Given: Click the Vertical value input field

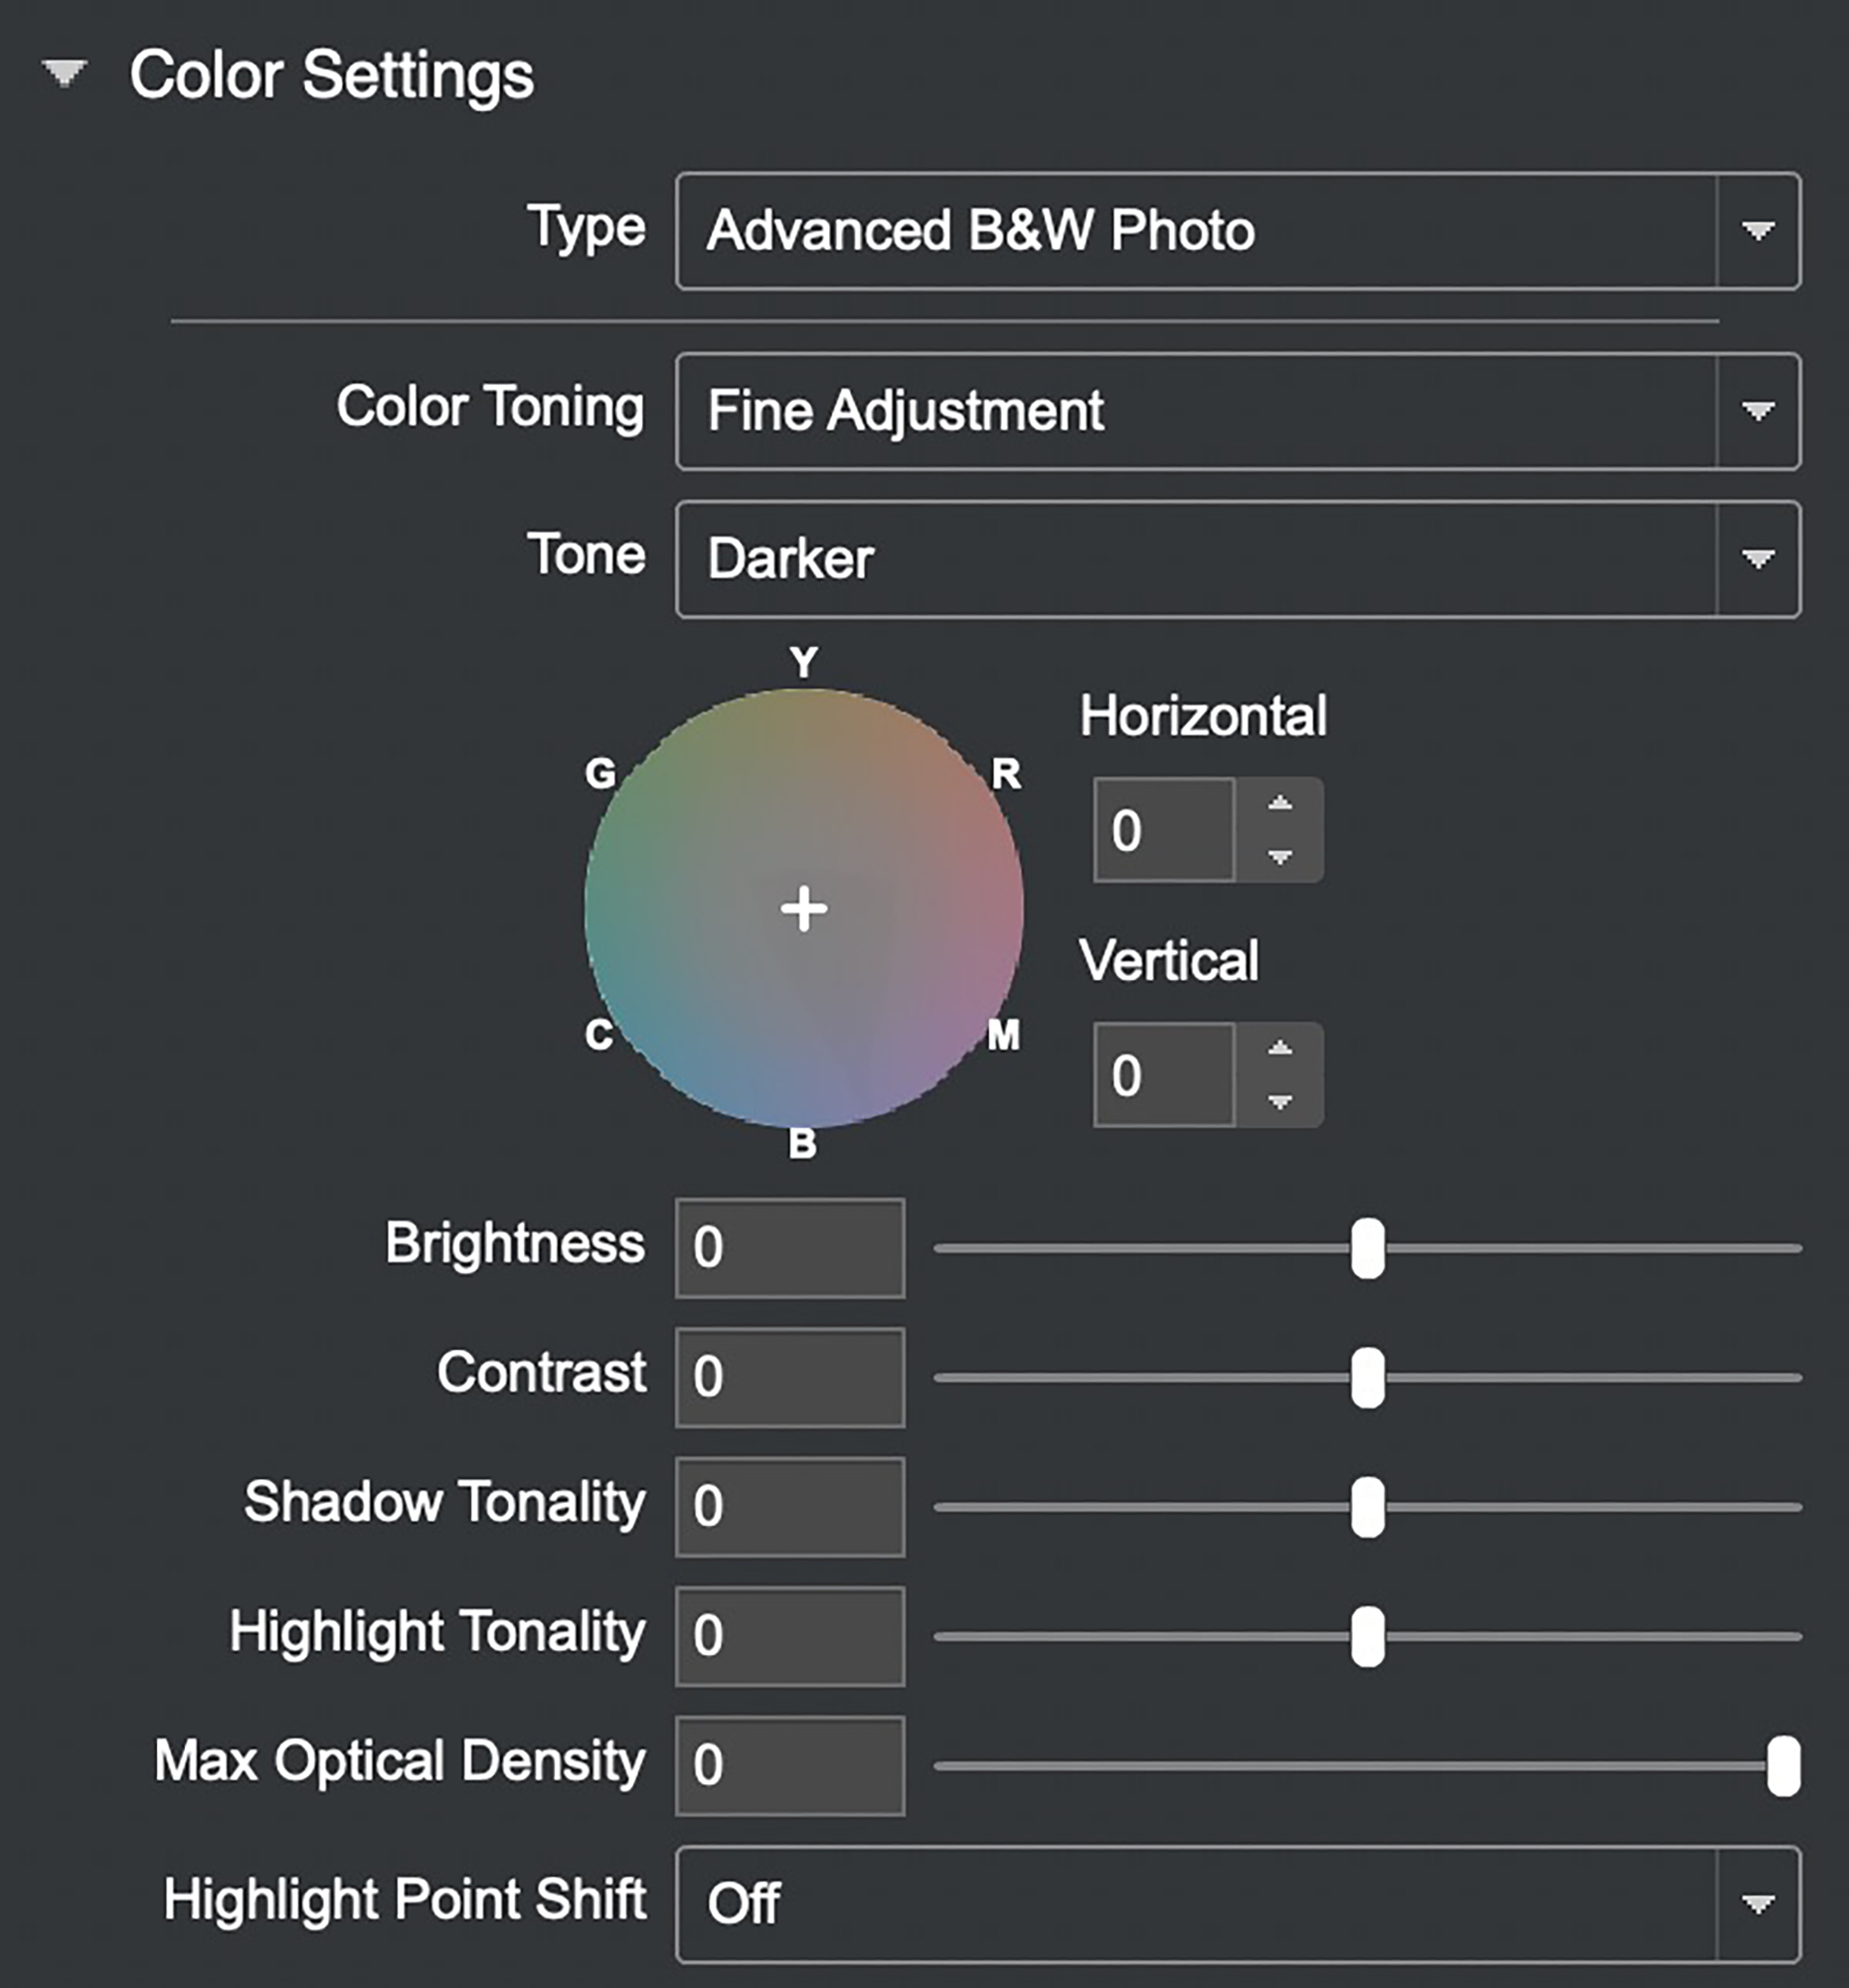Looking at the screenshot, I should (1165, 1075).
